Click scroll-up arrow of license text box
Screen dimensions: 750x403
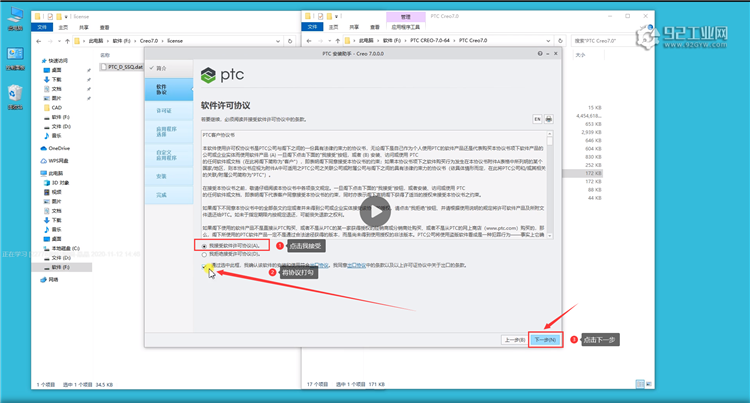tap(550, 134)
